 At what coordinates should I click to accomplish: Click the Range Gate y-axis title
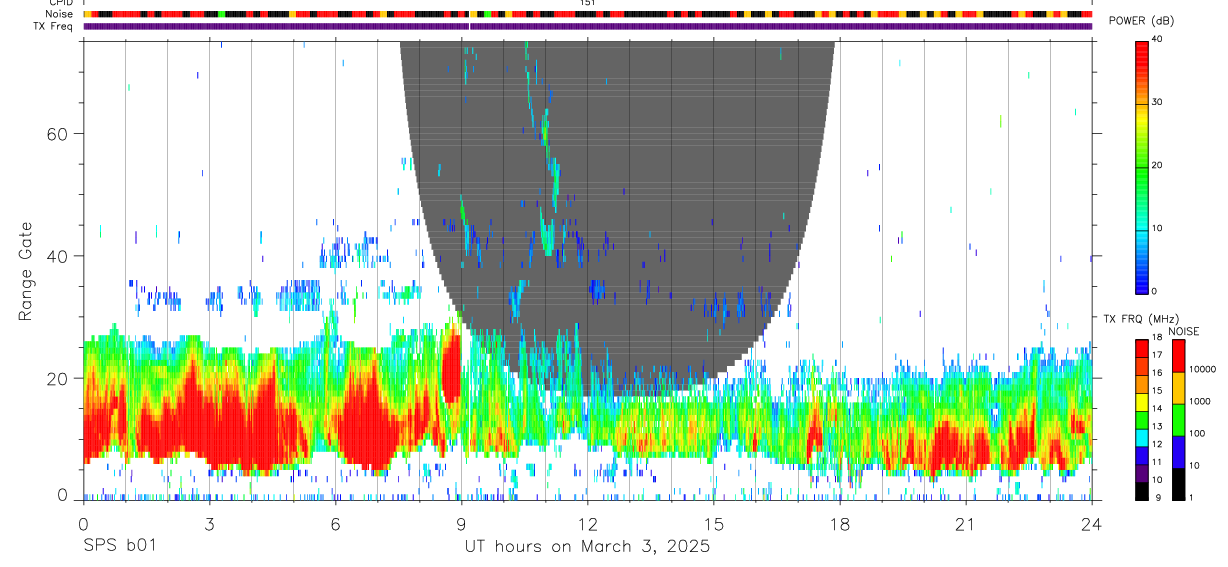(25, 270)
